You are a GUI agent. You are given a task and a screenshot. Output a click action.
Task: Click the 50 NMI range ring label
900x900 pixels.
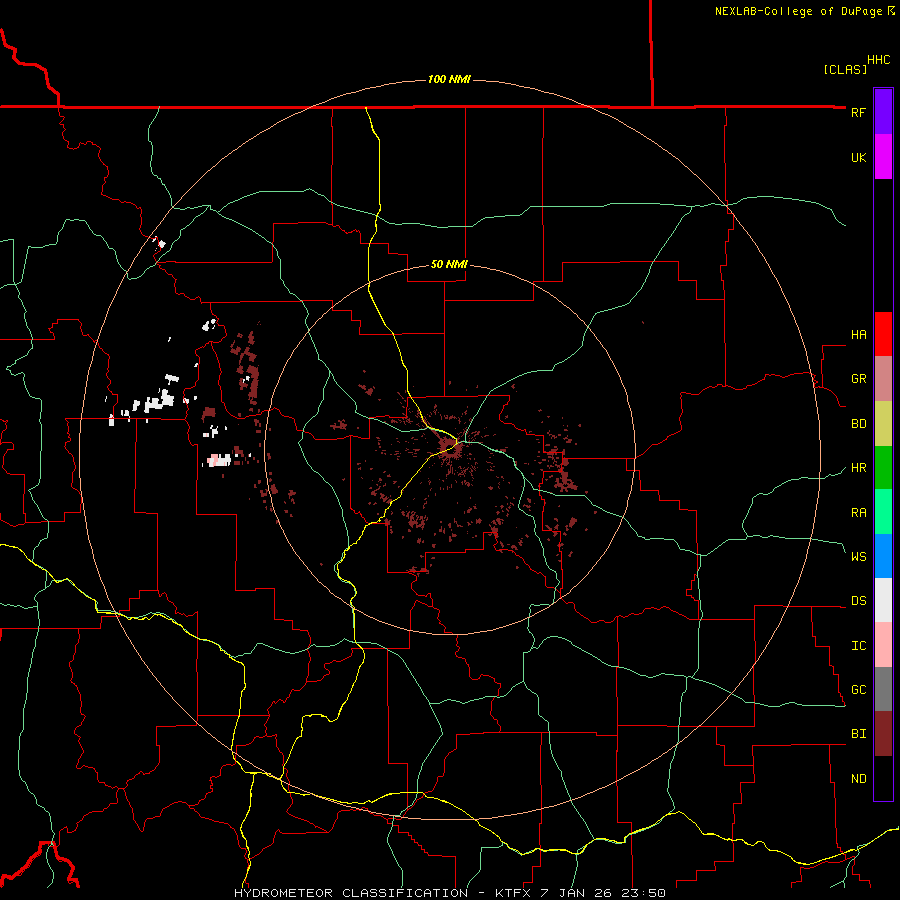coord(449,264)
